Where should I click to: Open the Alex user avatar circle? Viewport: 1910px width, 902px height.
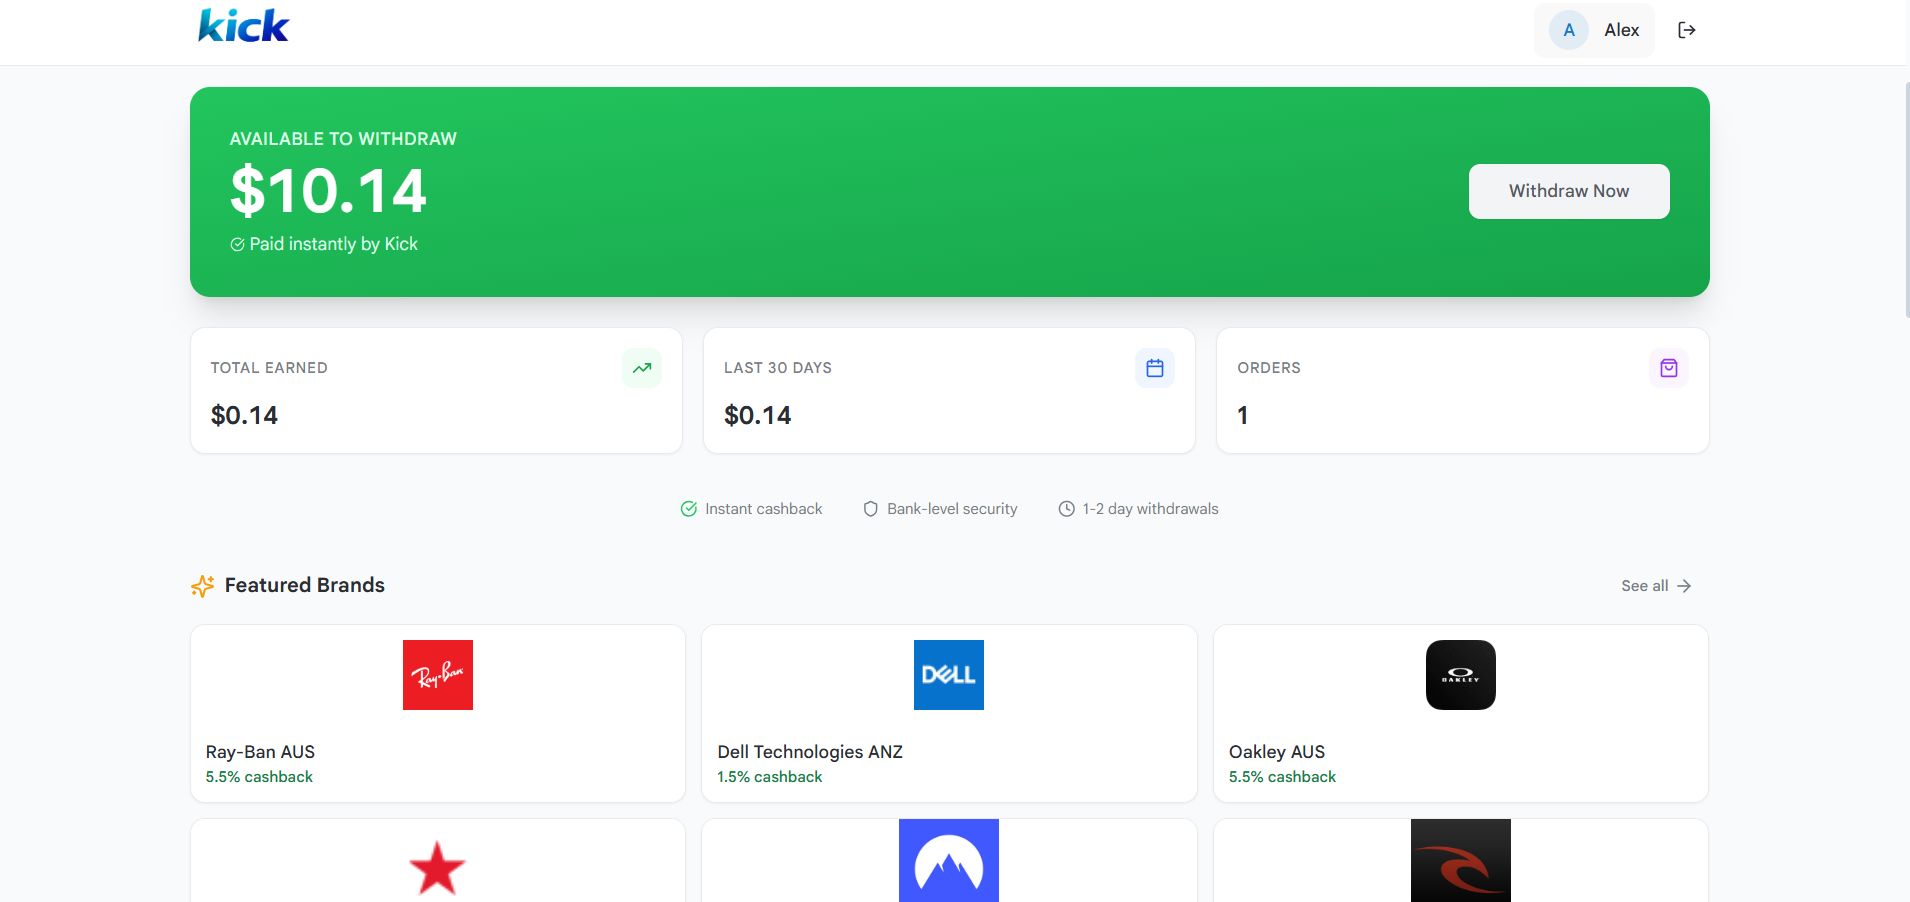click(1569, 30)
